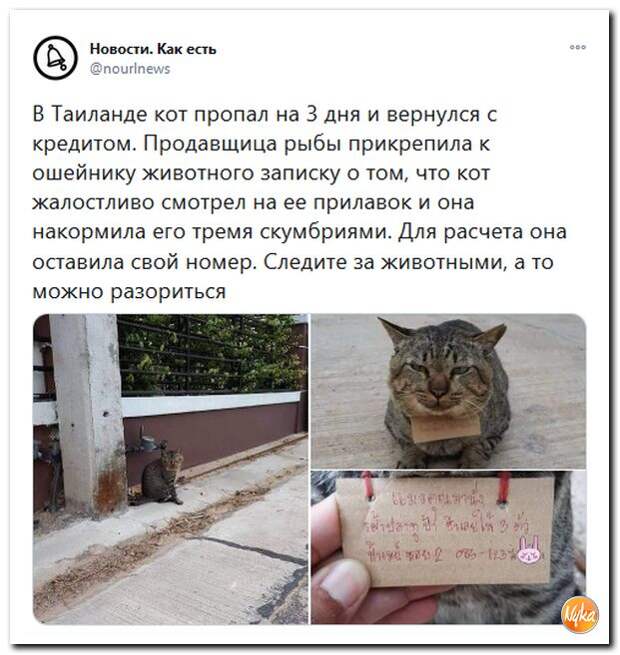Viewport: 620px width, 655px height.
Task: Click the tweet text about Thailand cat
Action: pos(299,203)
